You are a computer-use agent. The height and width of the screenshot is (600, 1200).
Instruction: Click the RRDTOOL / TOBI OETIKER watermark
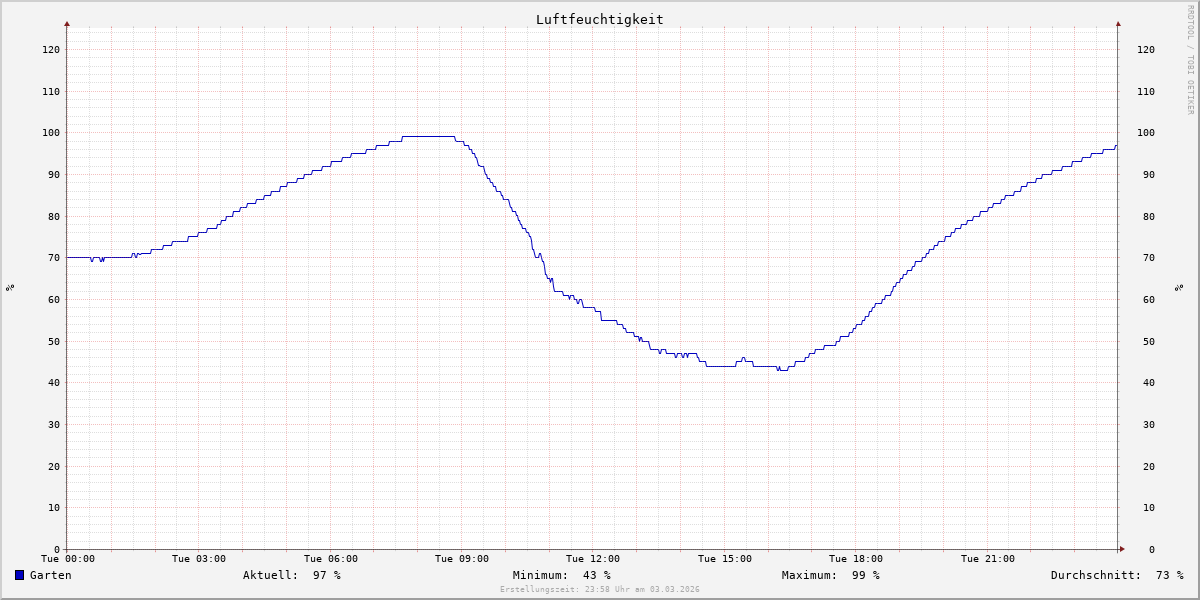(x=1190, y=59)
